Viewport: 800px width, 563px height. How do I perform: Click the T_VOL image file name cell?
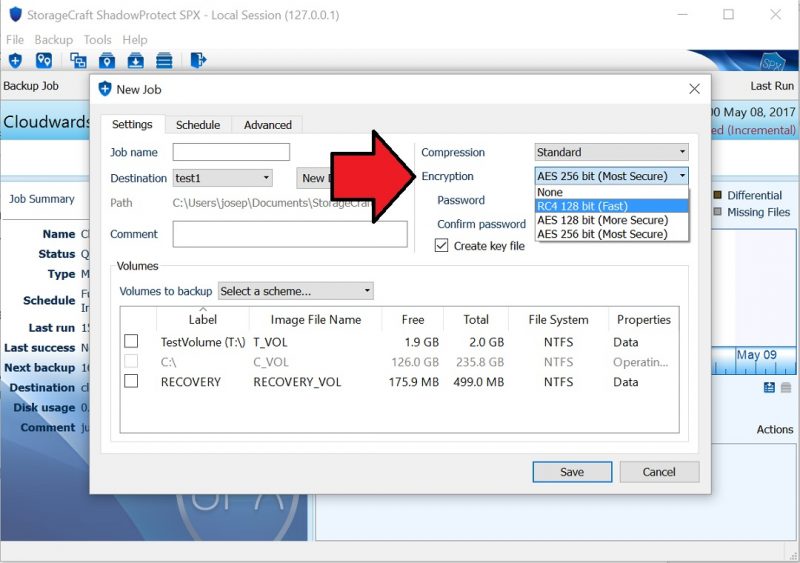[270, 342]
